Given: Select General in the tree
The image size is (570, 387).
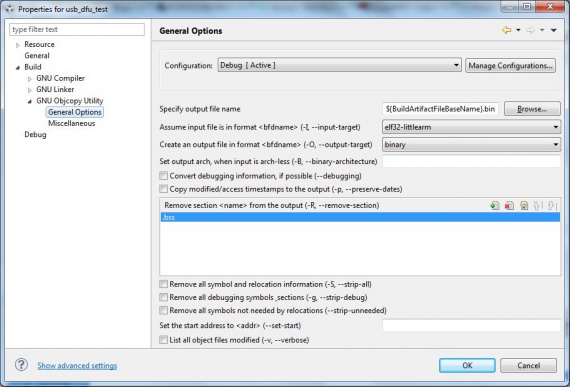Looking at the screenshot, I should pyautogui.click(x=37, y=56).
